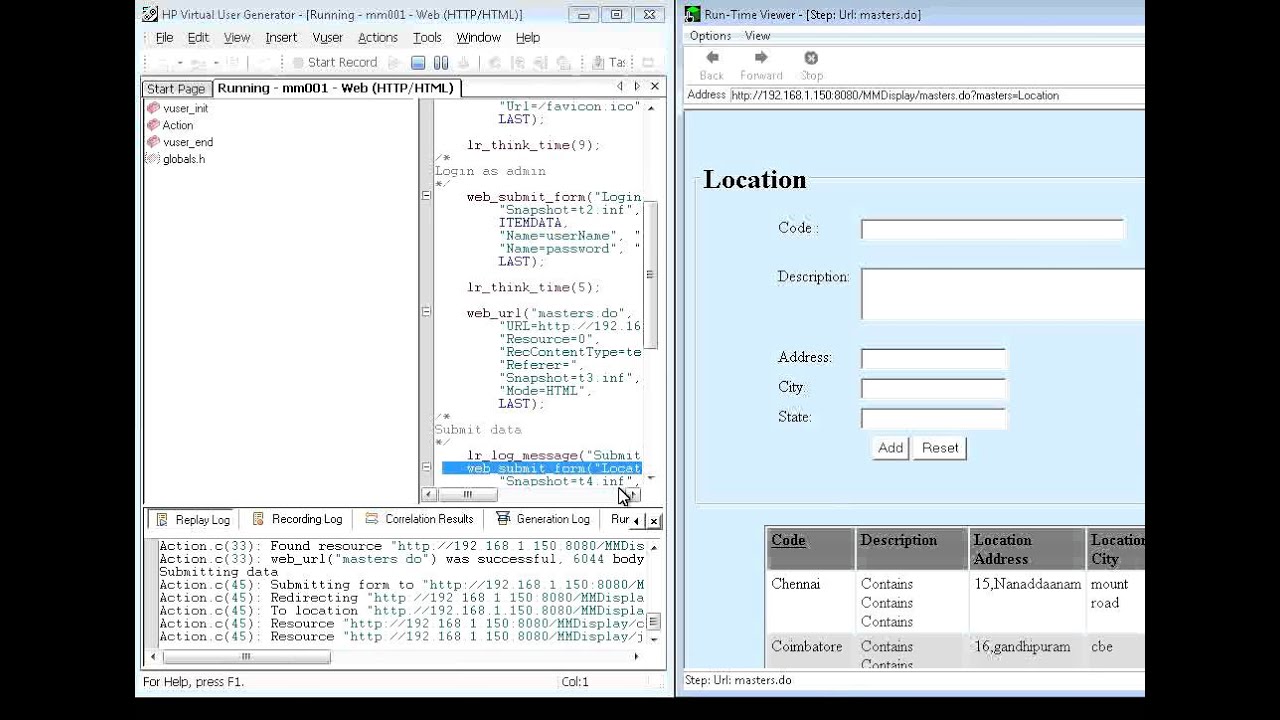The height and width of the screenshot is (720, 1280).
Task: Click the Recording Log tab icon
Action: coord(258,519)
